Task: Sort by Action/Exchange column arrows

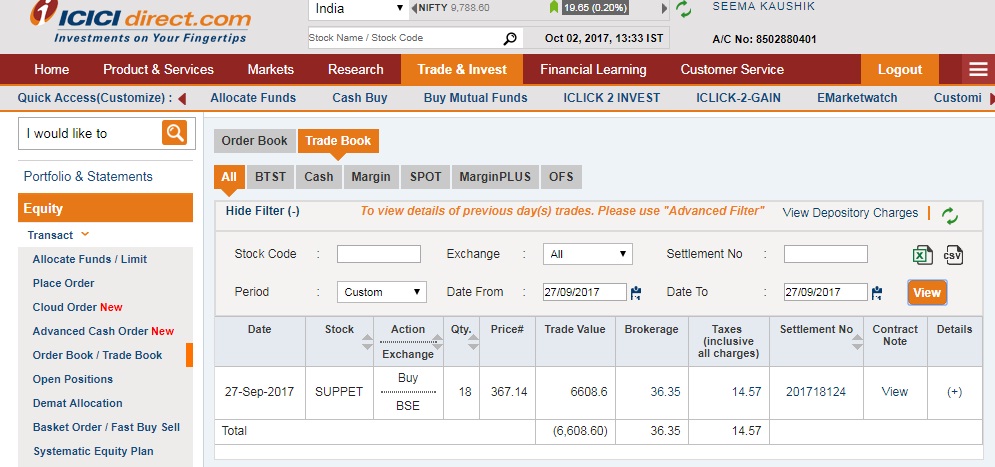Action: (437, 342)
